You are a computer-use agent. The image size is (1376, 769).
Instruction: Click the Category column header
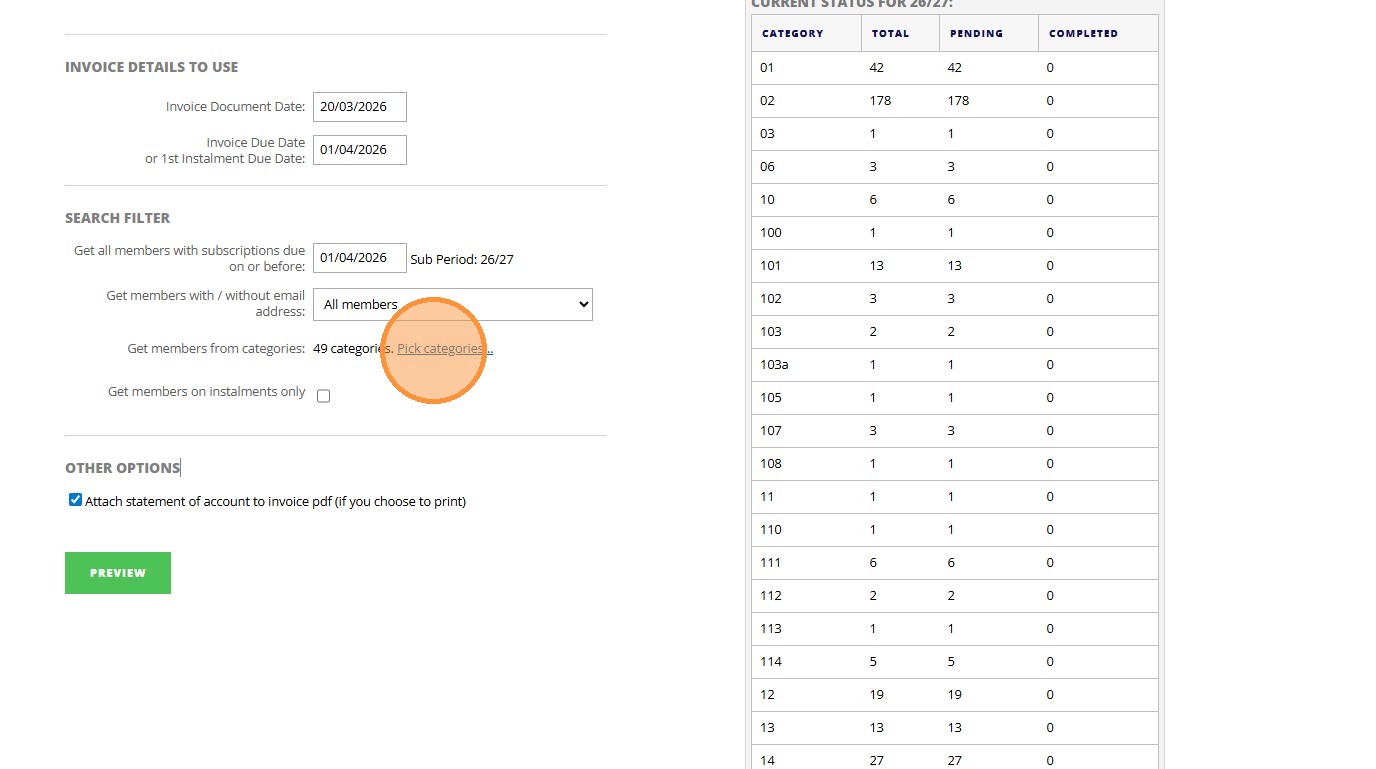coord(793,33)
